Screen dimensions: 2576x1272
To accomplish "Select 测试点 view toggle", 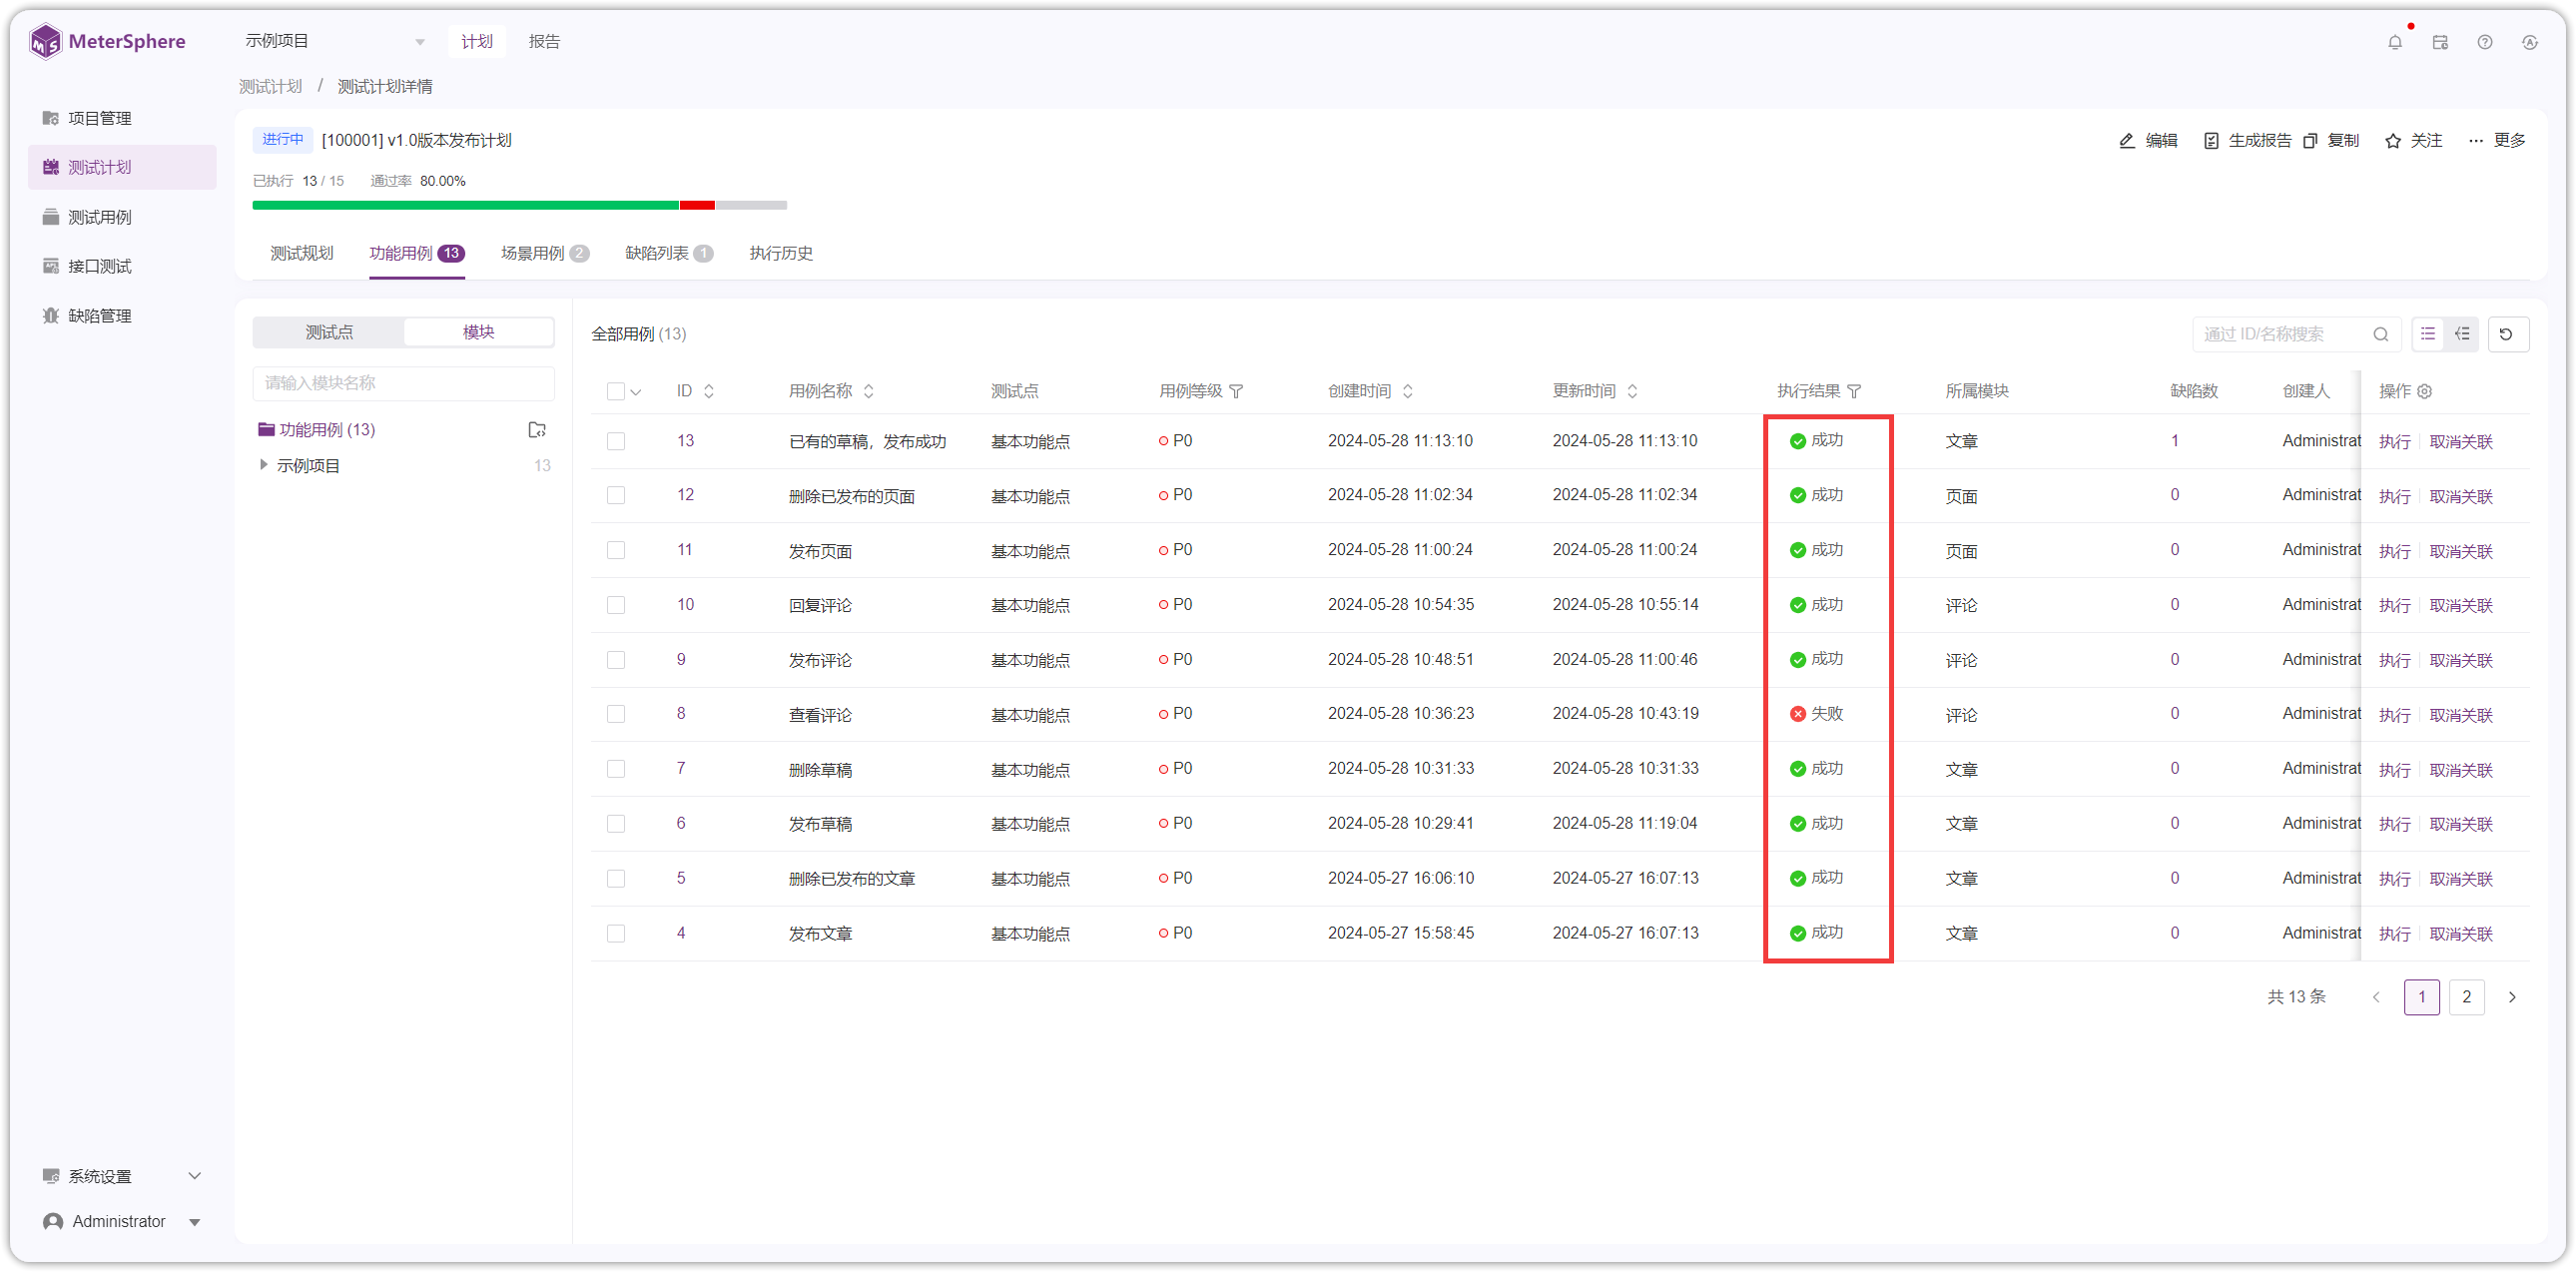I will click(329, 332).
